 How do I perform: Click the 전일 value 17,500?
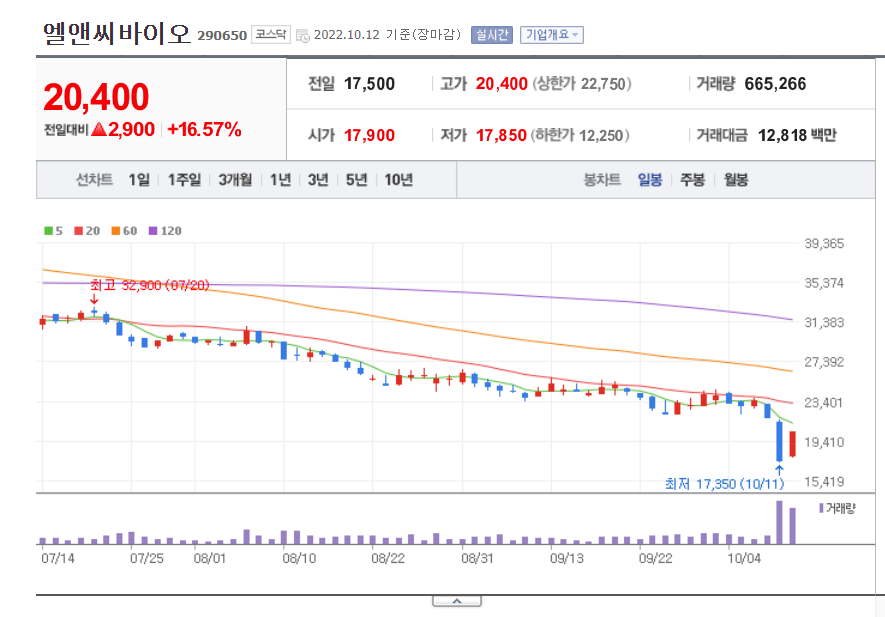click(x=369, y=84)
